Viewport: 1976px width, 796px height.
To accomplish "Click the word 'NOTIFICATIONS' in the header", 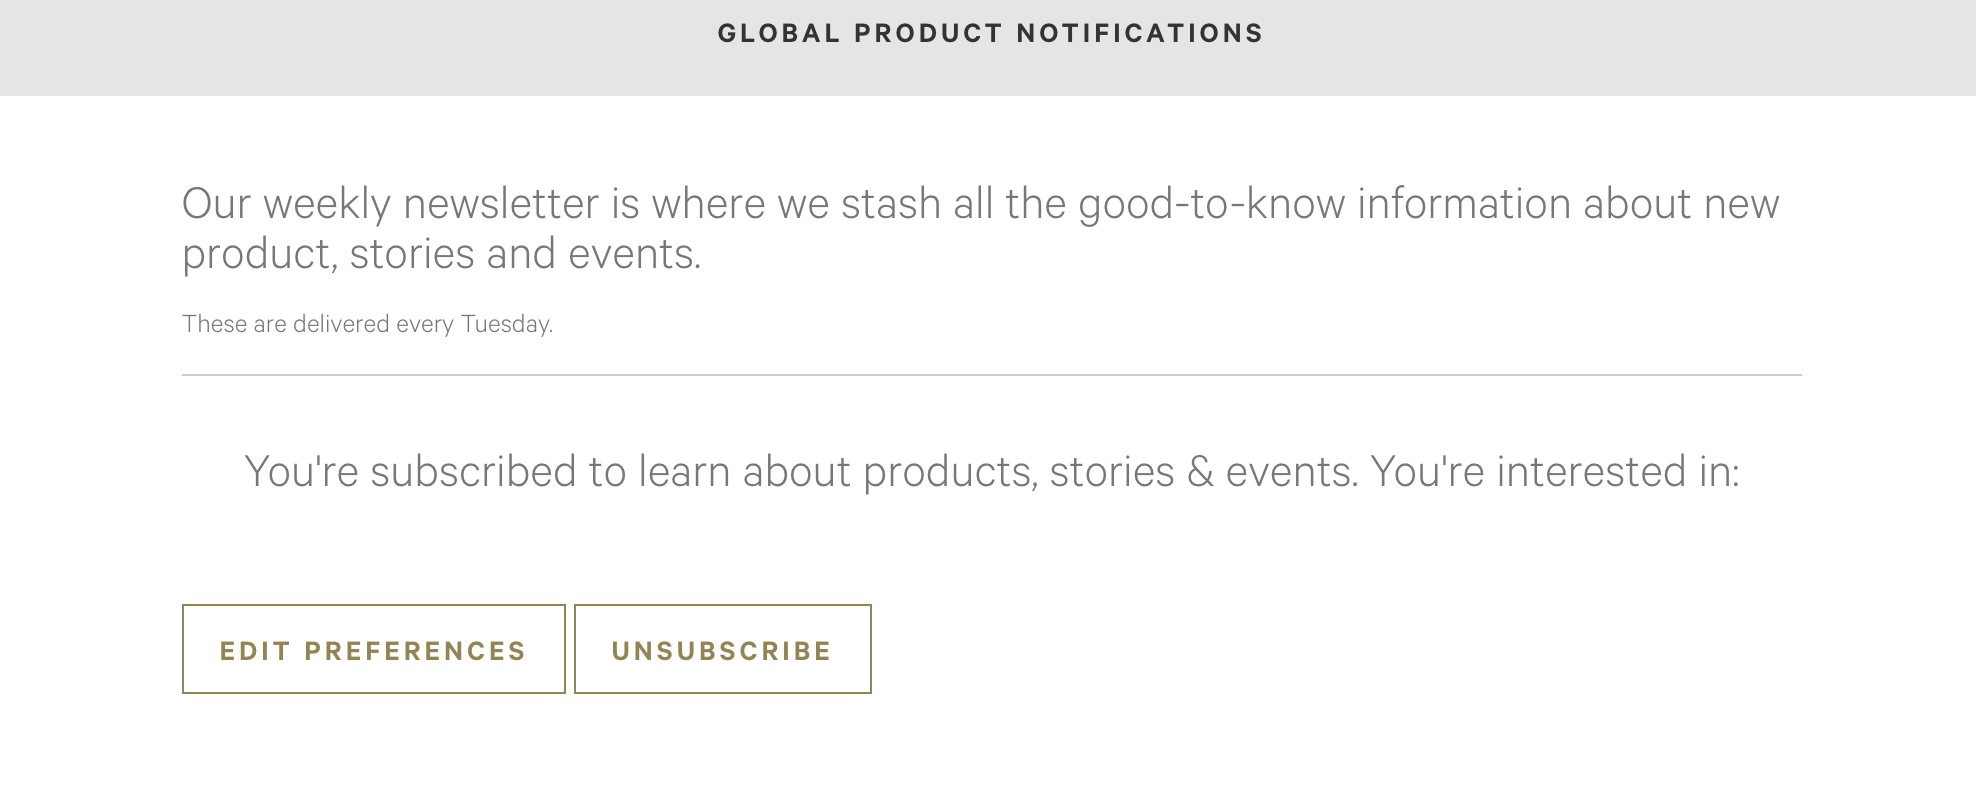I will coord(1140,33).
